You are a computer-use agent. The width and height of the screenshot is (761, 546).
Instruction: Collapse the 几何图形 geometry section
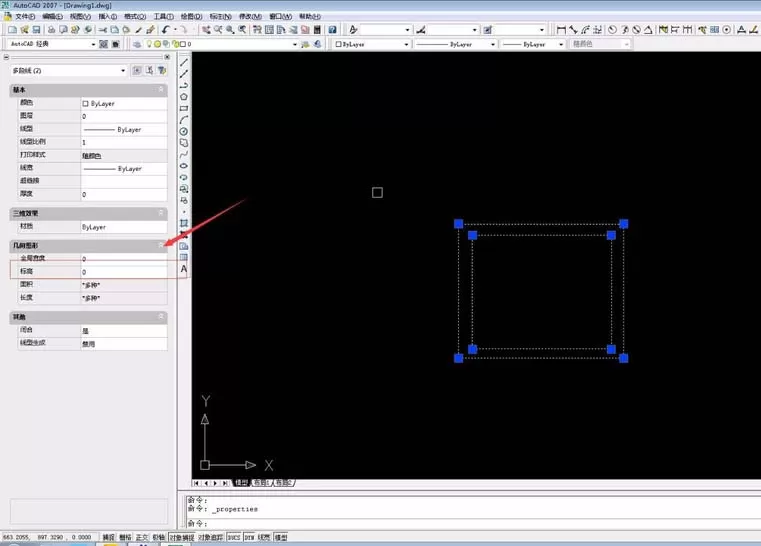click(x=161, y=246)
